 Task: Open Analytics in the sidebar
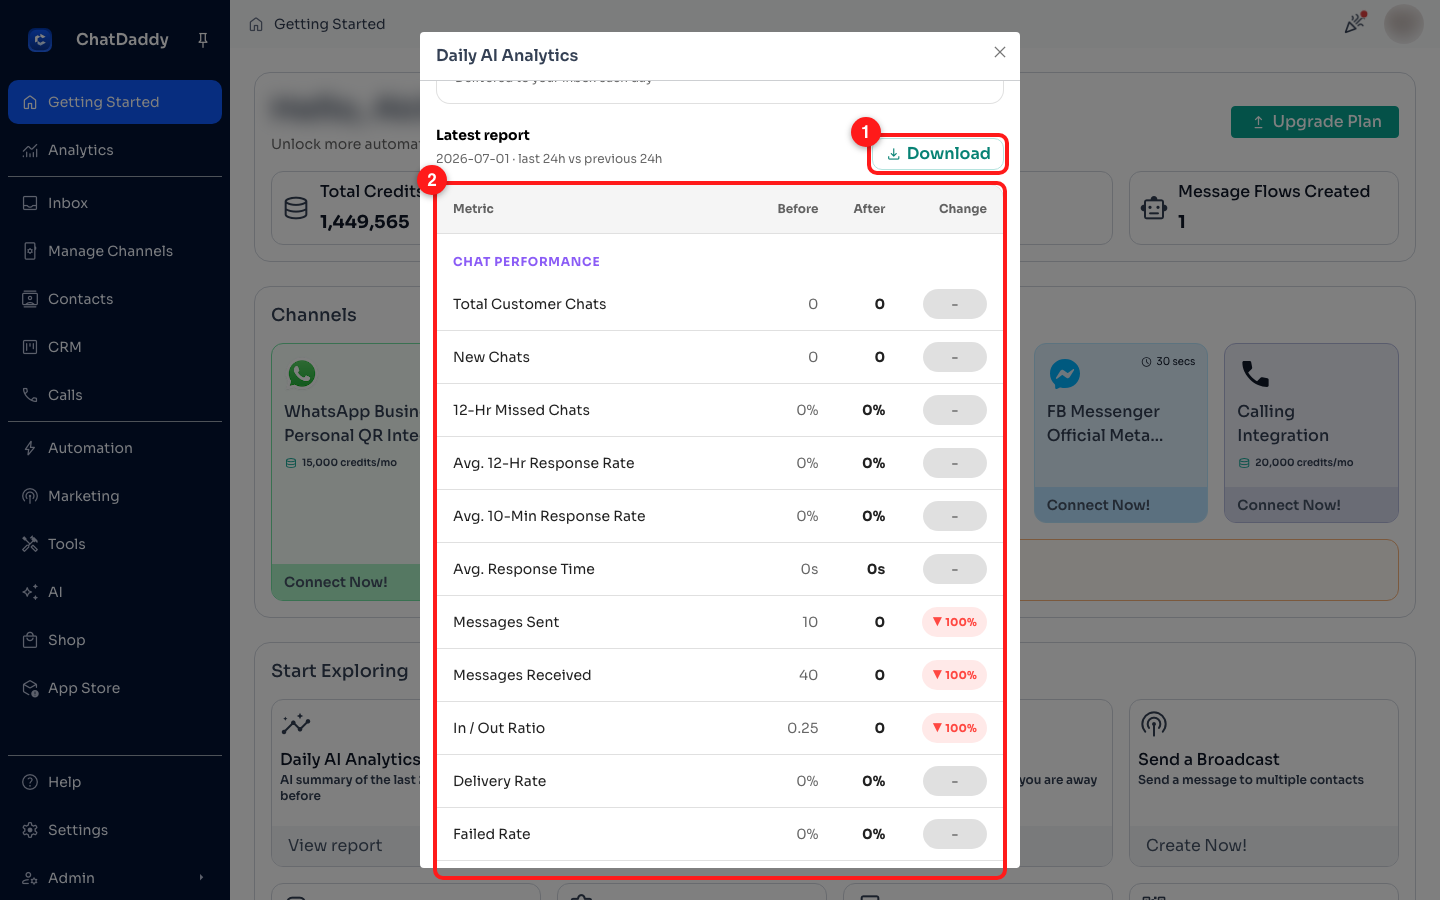(x=115, y=150)
